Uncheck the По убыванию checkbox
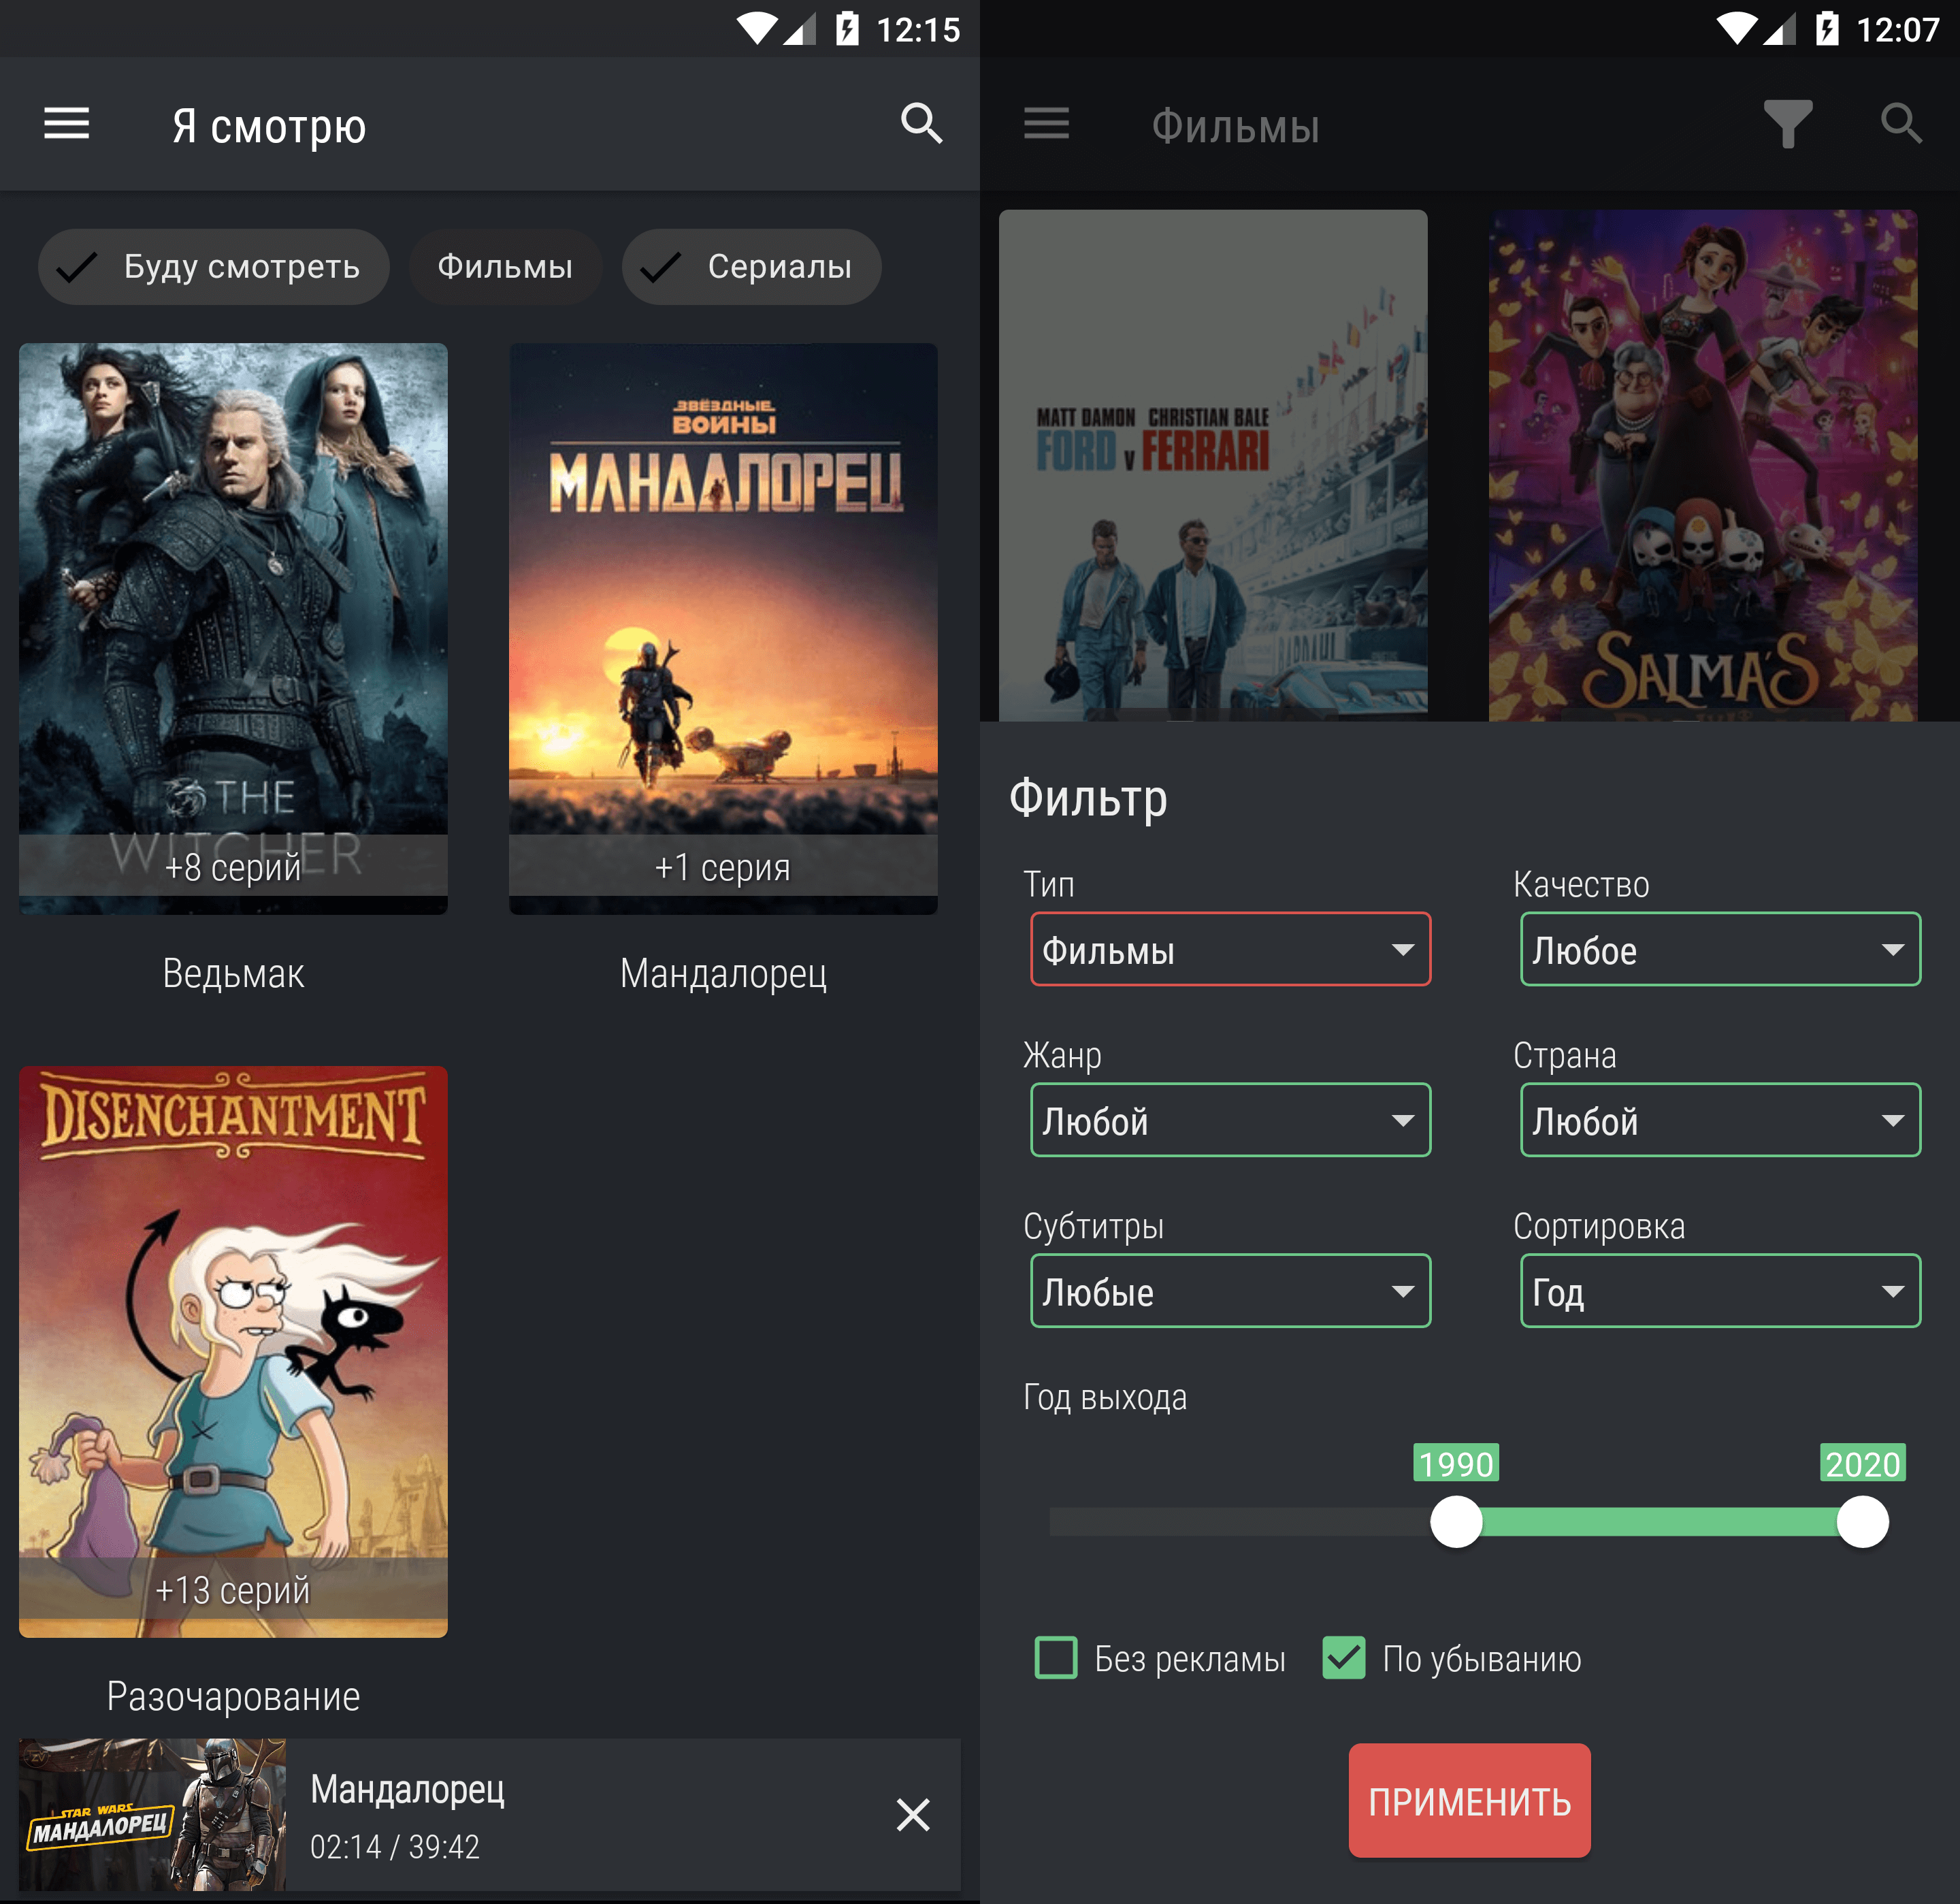Screen dimensions: 1960x1904 [1343, 1657]
